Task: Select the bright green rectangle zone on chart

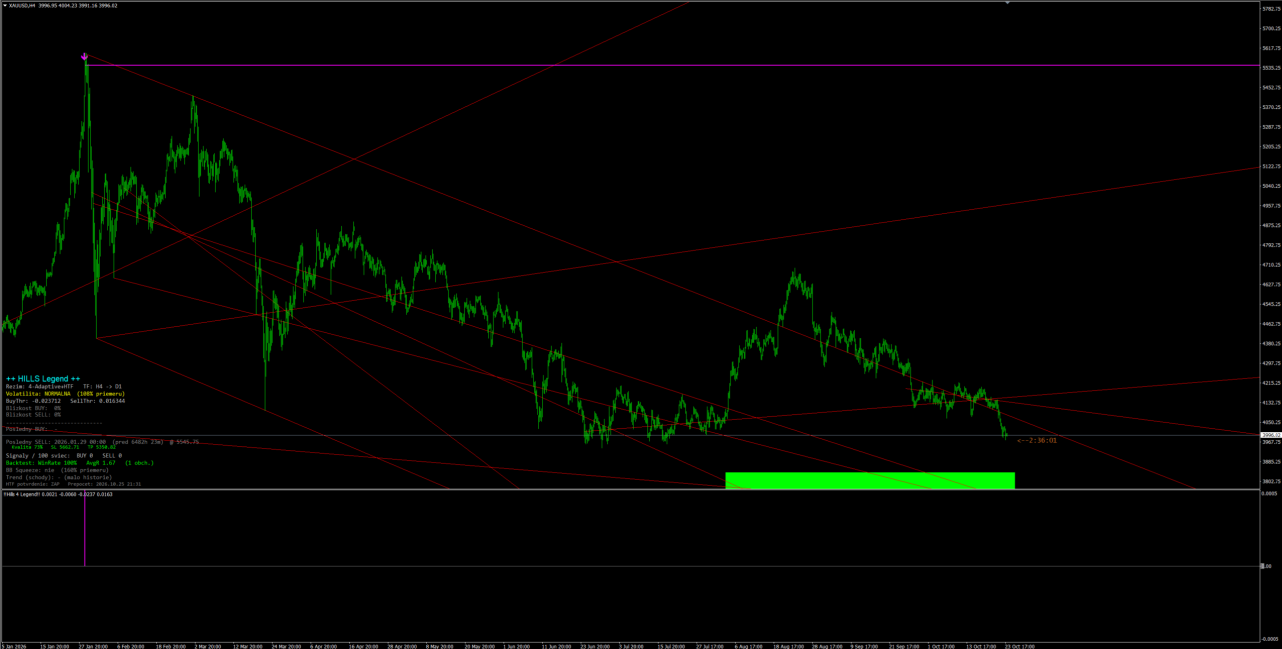Action: 870,480
